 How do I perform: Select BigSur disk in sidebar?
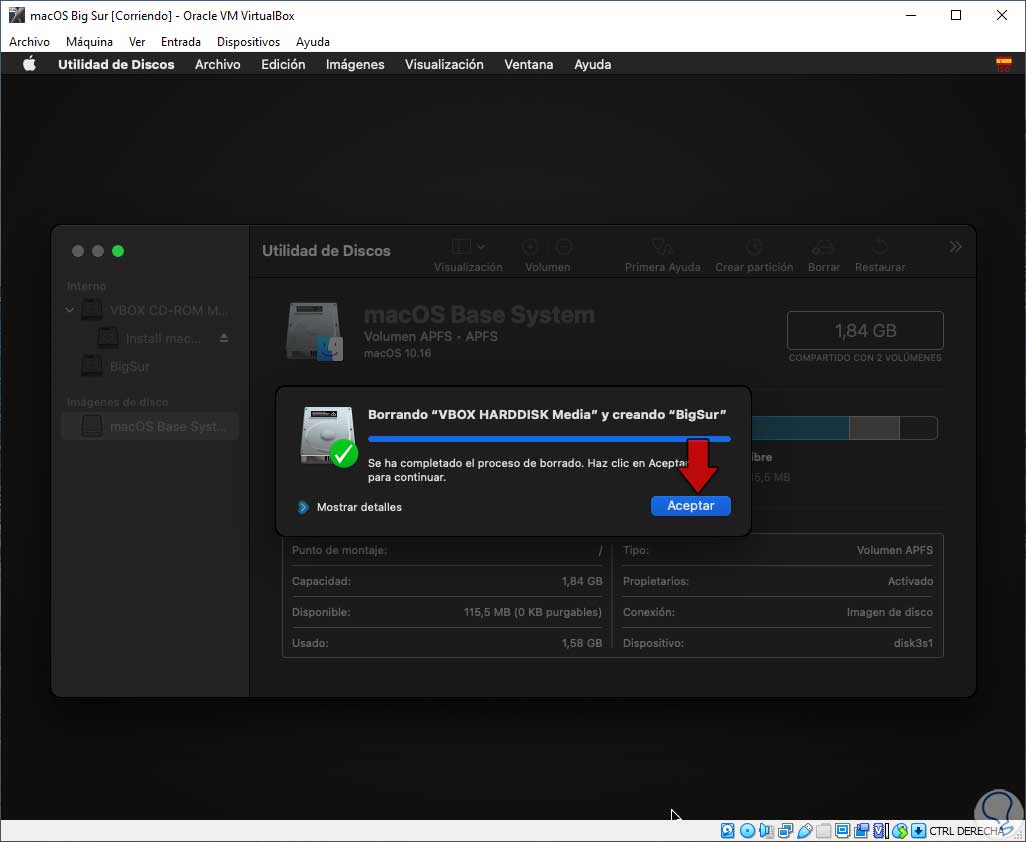[x=116, y=366]
